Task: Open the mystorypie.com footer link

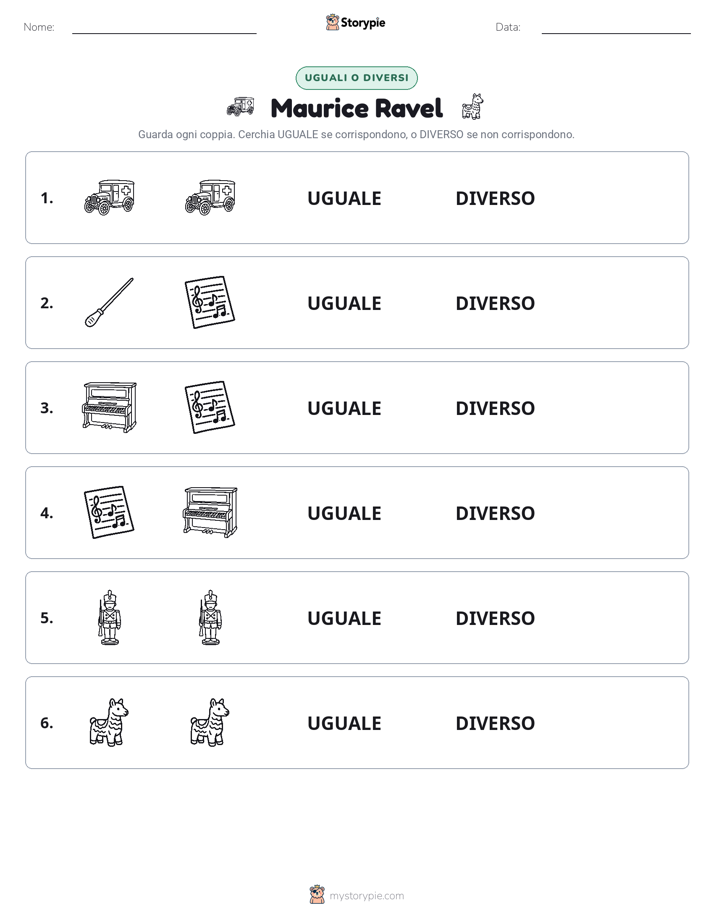Action: coord(366,896)
